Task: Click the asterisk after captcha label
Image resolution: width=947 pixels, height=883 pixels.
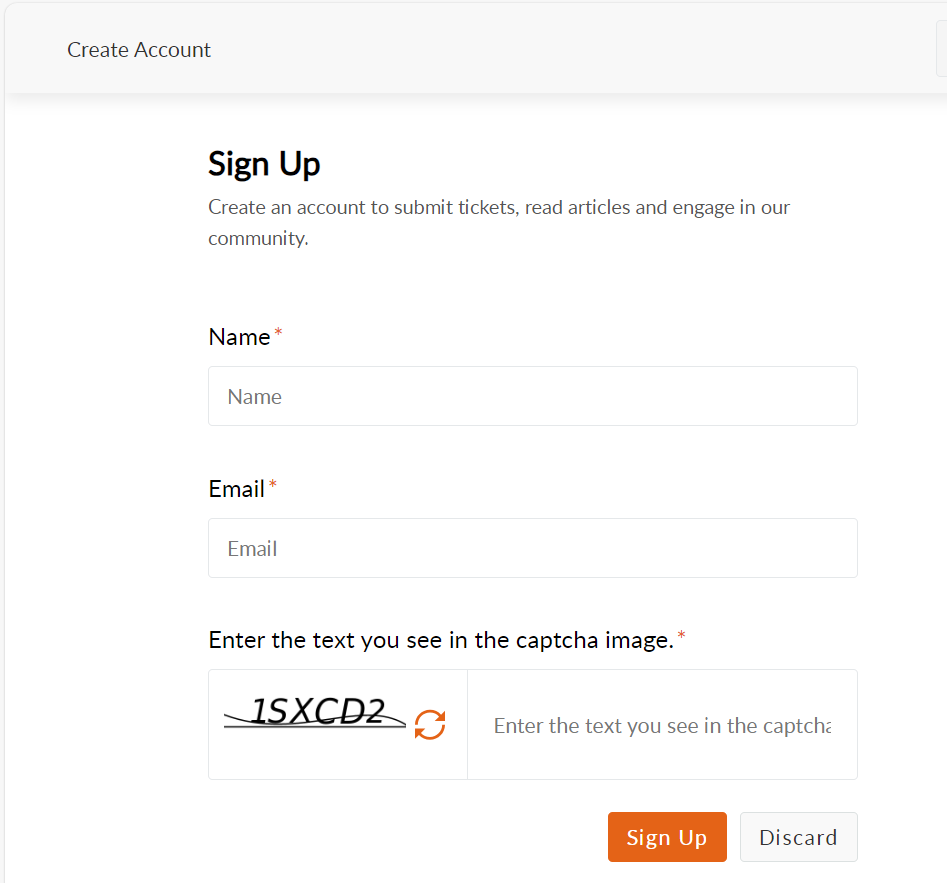Action: click(682, 638)
